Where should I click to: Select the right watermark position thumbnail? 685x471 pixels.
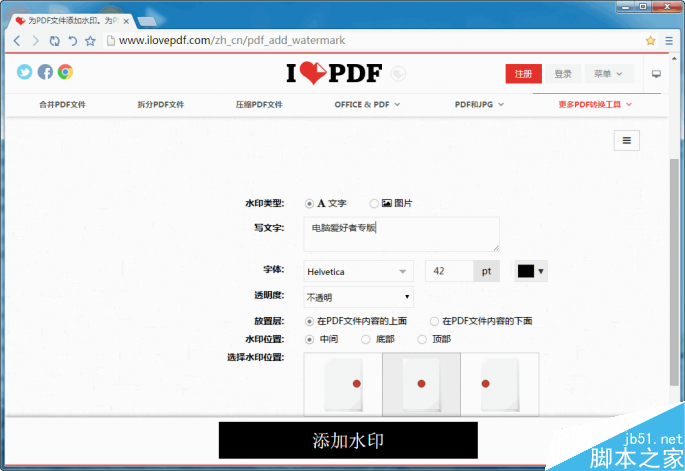click(500, 384)
